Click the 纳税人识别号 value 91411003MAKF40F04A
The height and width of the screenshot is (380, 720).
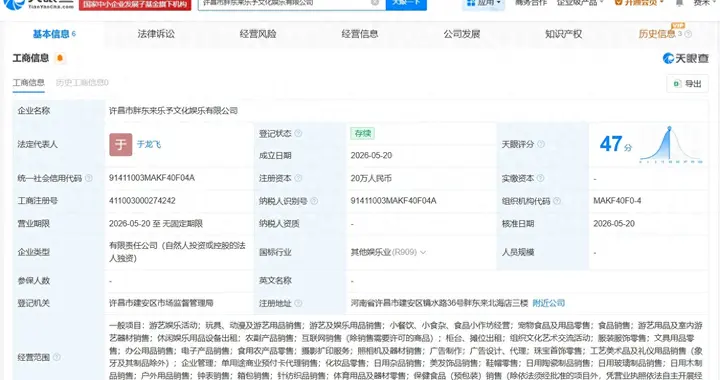[394, 201]
